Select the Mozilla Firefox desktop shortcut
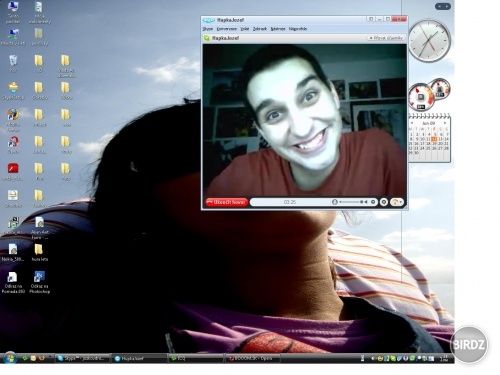This screenshot has width=500, height=375. [x=13, y=120]
